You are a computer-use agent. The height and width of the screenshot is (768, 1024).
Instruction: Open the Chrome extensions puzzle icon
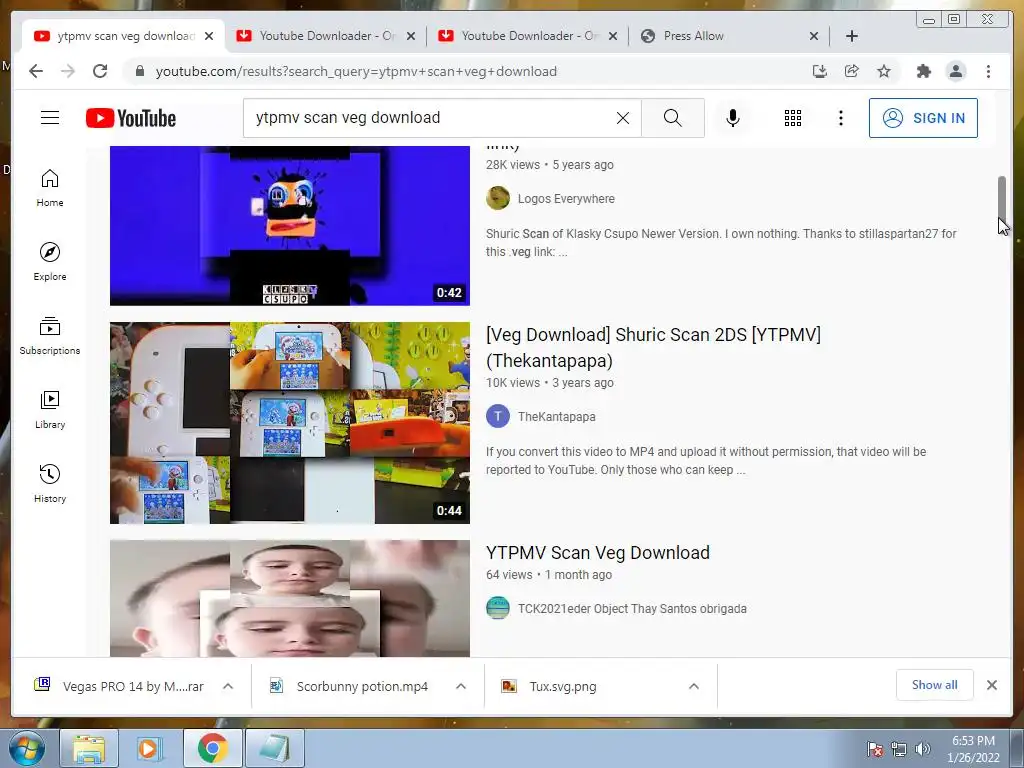tap(923, 71)
